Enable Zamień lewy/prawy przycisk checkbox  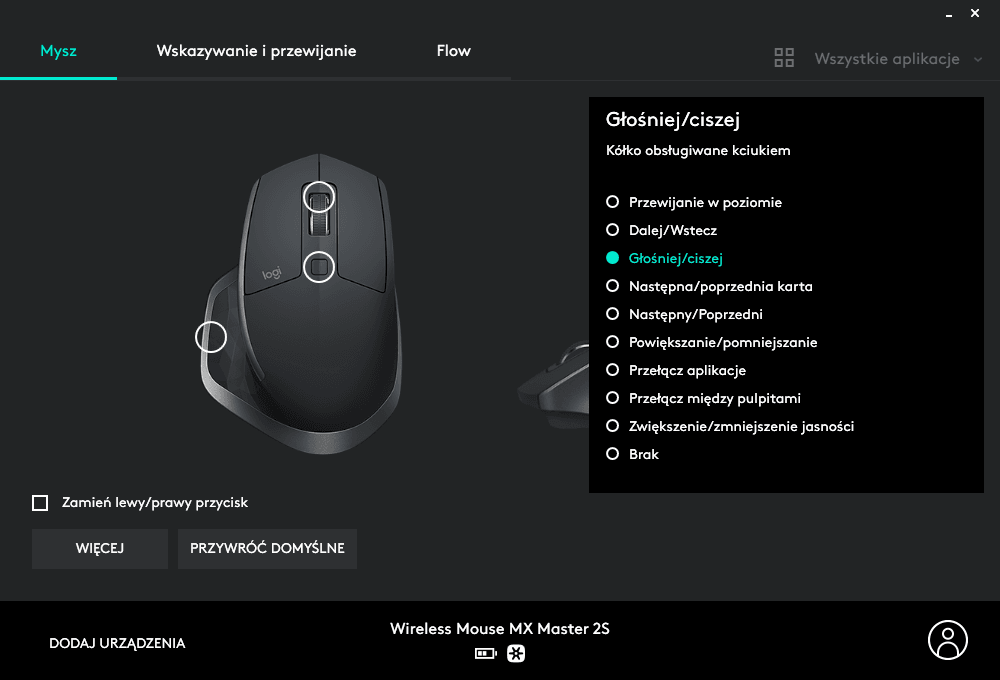pyautogui.click(x=40, y=503)
